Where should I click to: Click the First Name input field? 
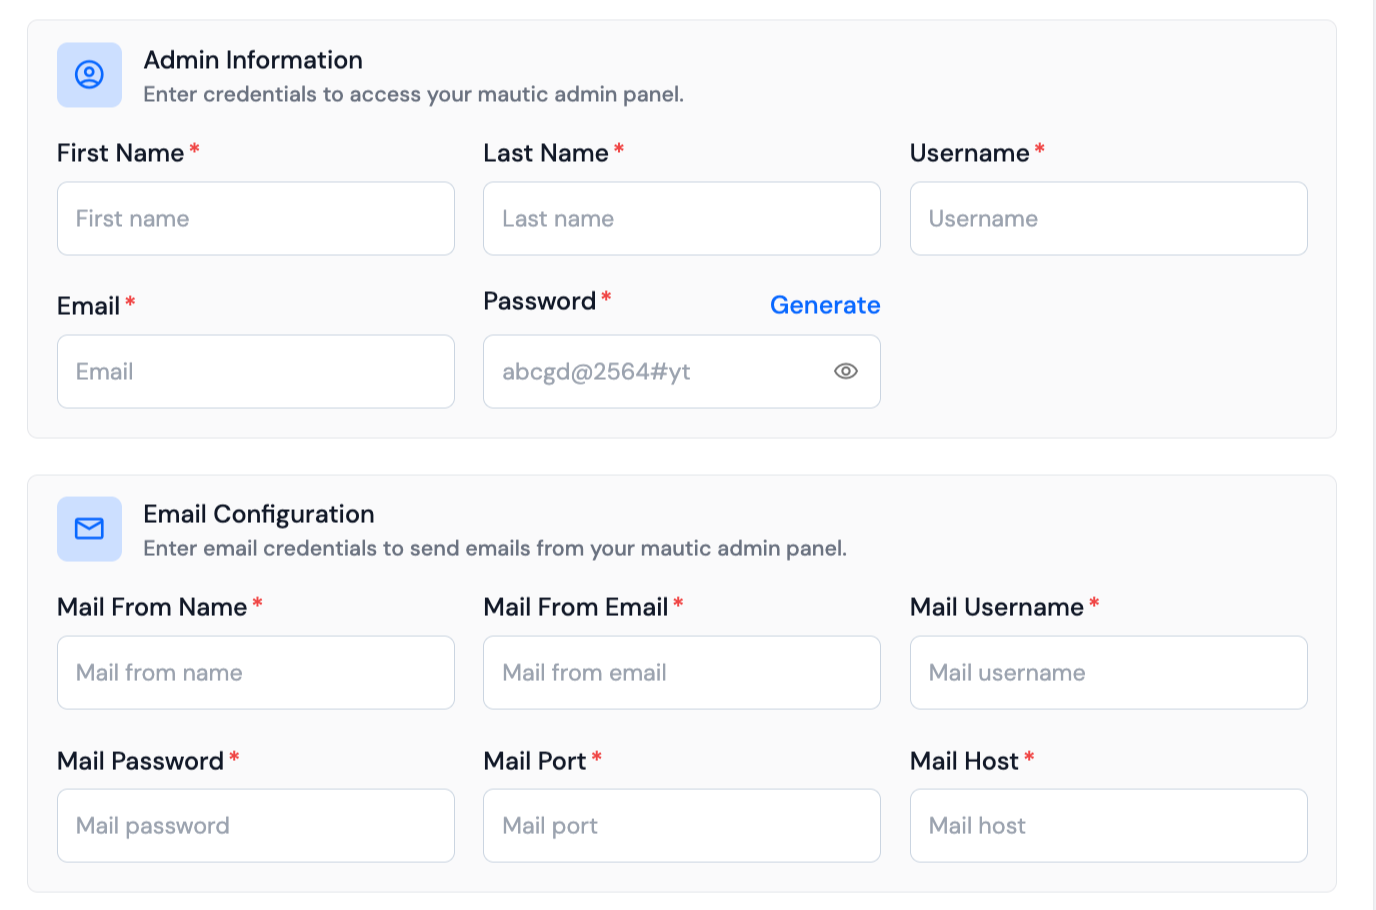click(x=256, y=218)
